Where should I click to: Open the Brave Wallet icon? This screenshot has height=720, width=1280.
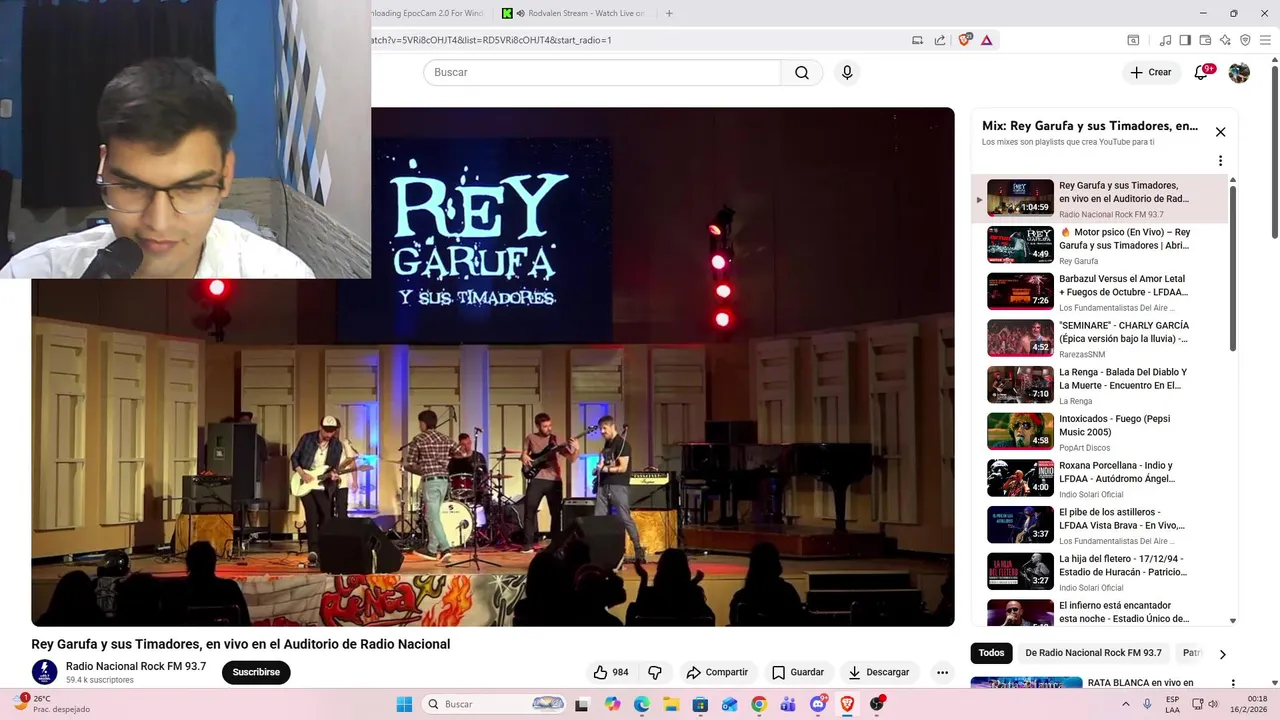point(1205,40)
